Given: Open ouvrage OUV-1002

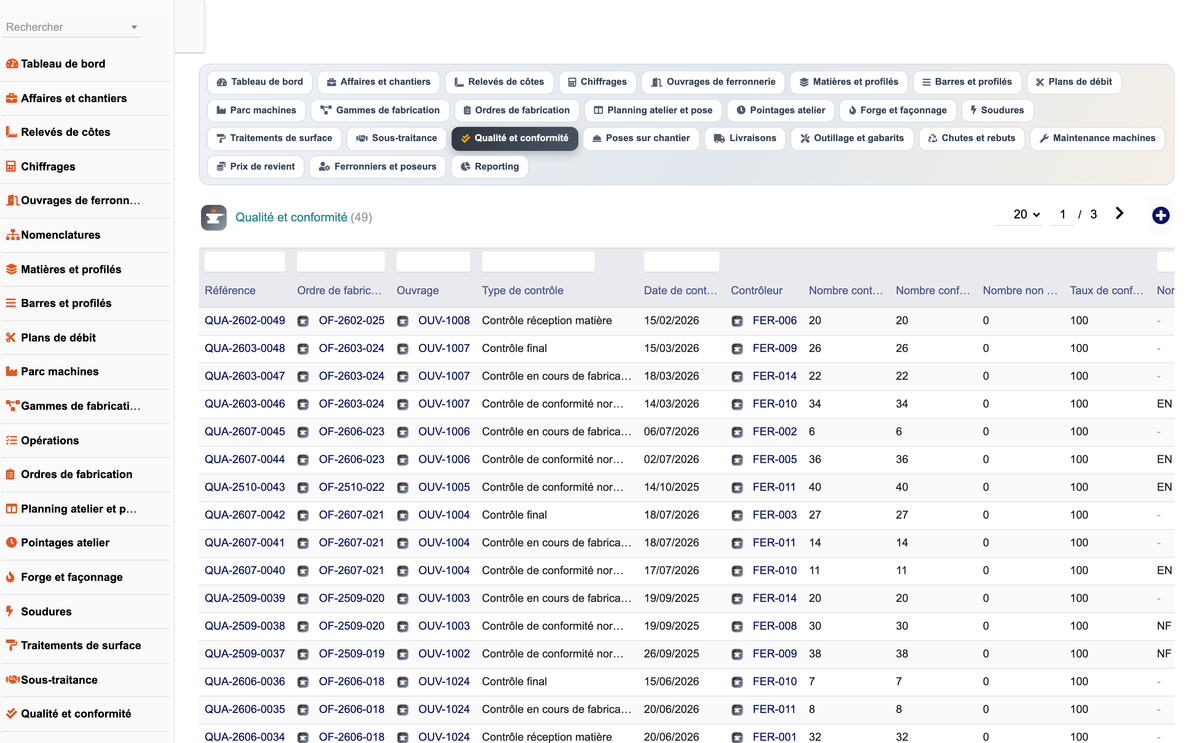Looking at the screenshot, I should pos(444,654).
